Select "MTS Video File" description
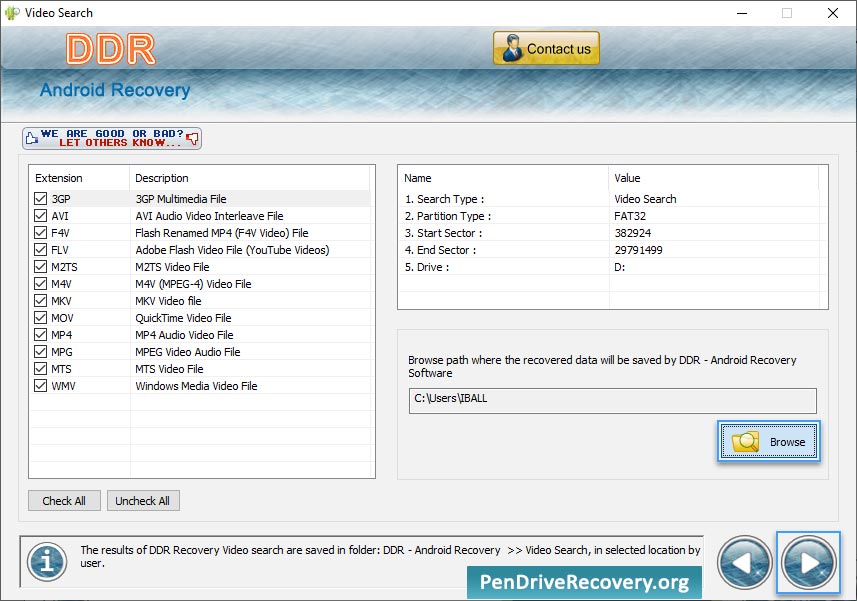 click(x=169, y=368)
